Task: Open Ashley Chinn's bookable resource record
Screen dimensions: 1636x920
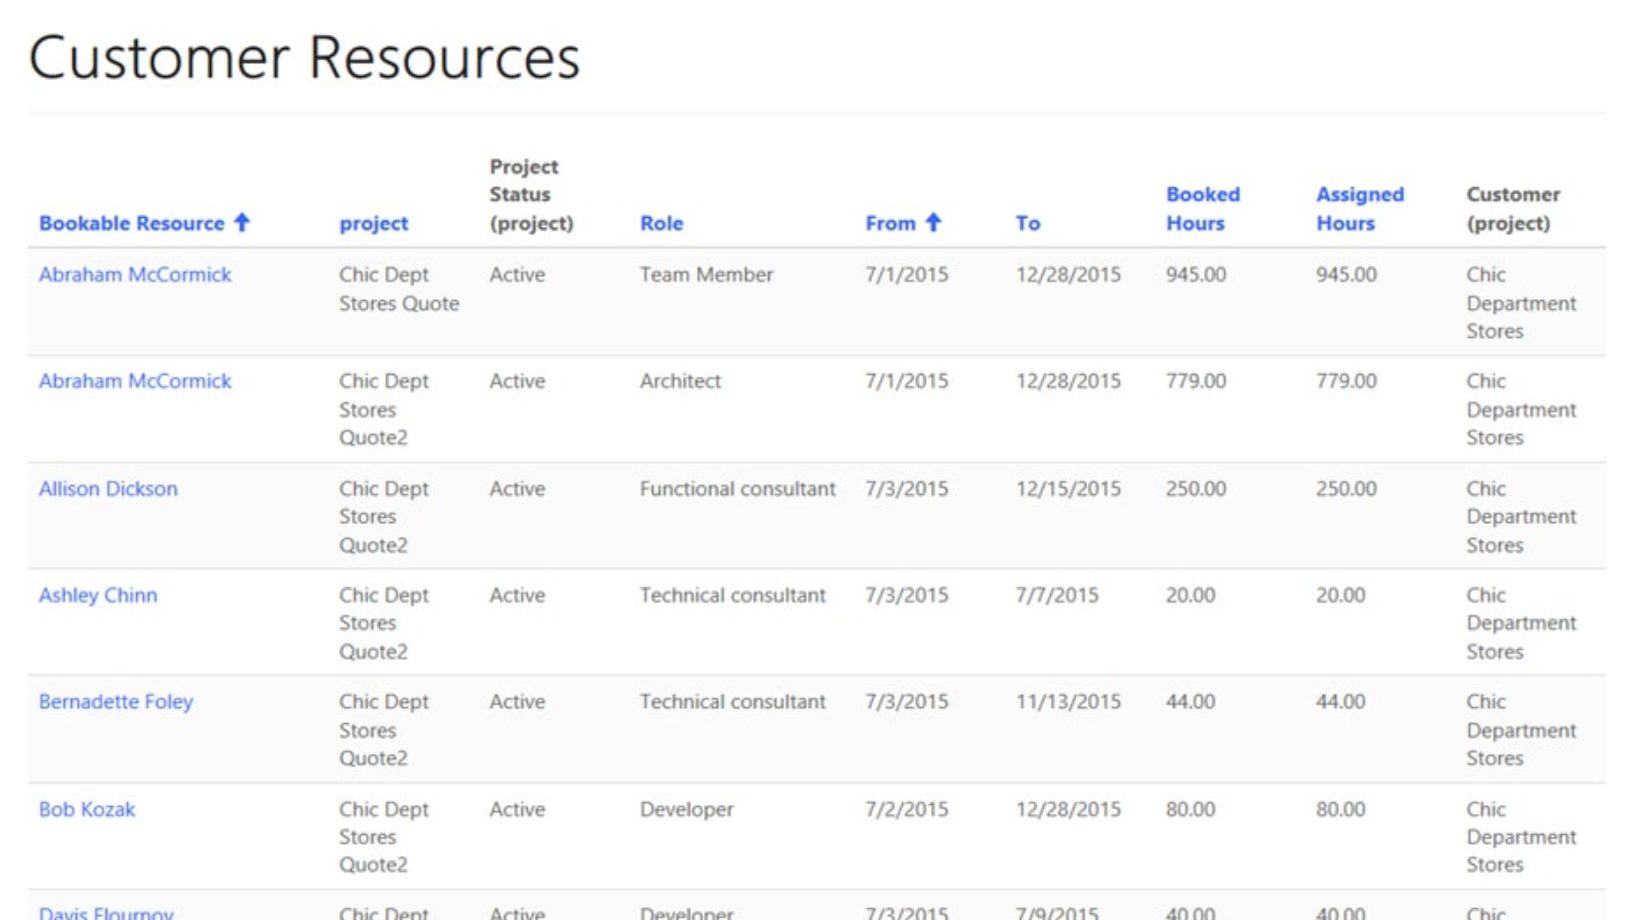Action: click(98, 595)
